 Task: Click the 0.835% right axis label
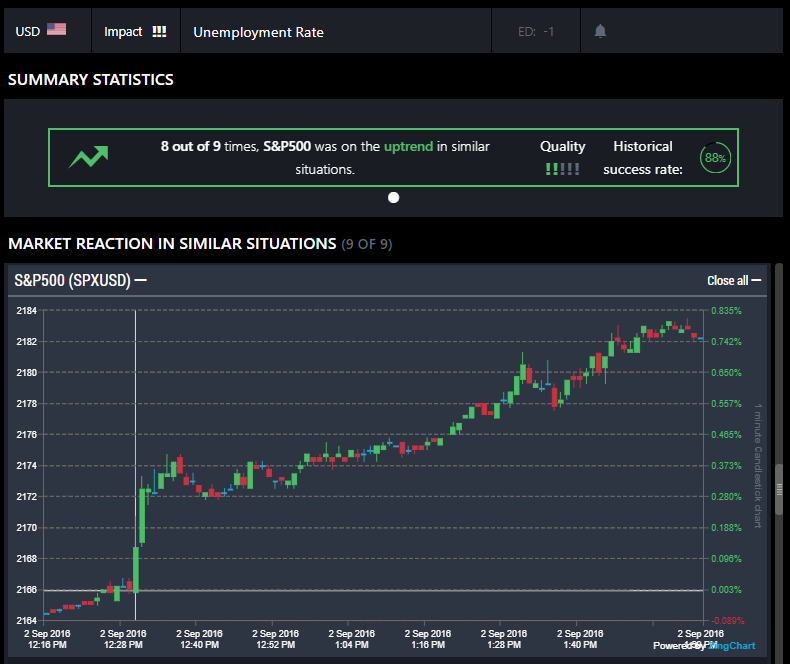pyautogui.click(x=726, y=311)
